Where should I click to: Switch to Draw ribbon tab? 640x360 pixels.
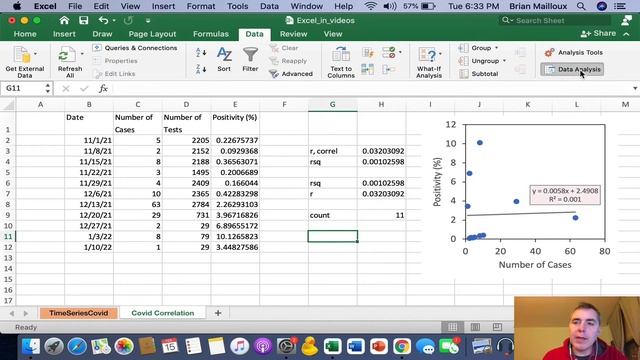102,34
